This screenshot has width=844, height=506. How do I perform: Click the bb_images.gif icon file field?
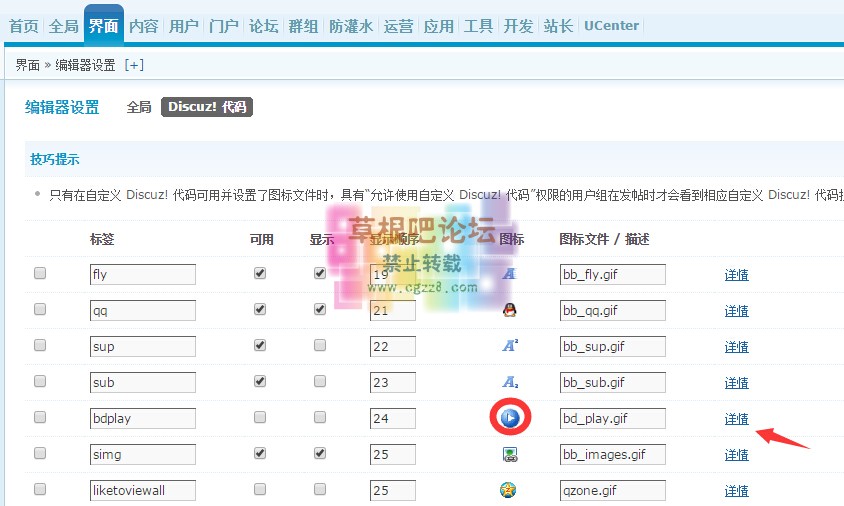[613, 454]
